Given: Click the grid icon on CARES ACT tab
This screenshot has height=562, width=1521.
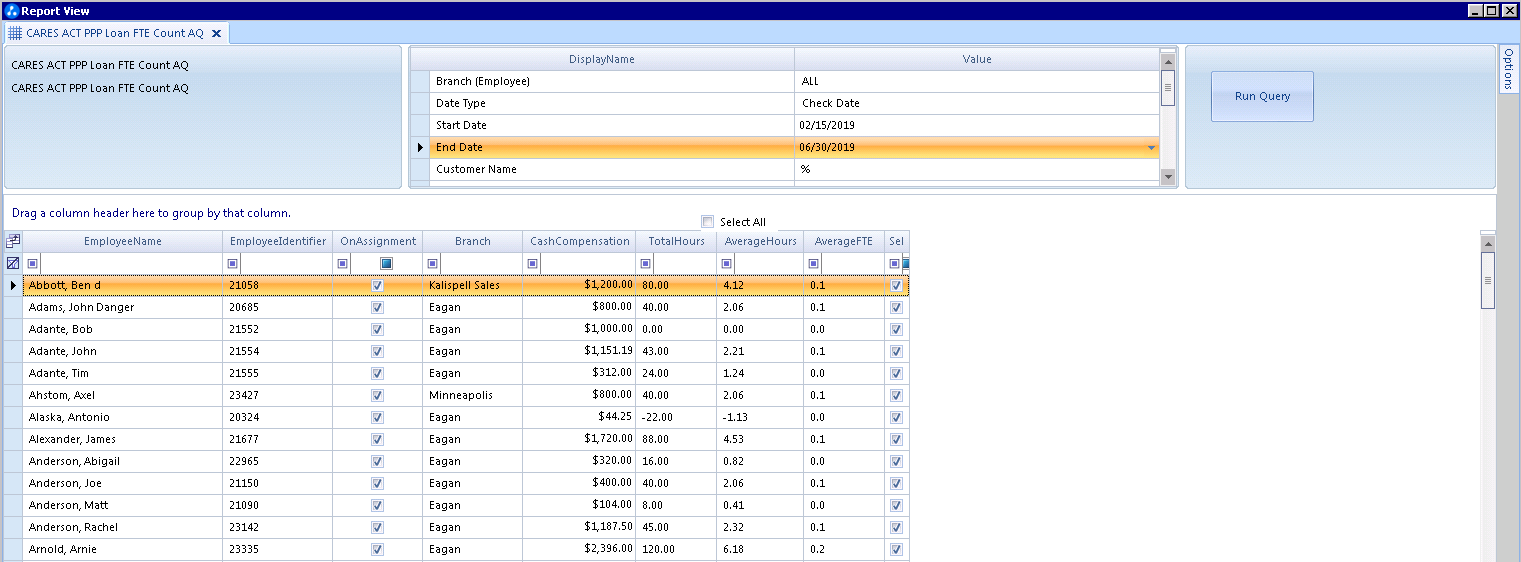Looking at the screenshot, I should coord(15,33).
